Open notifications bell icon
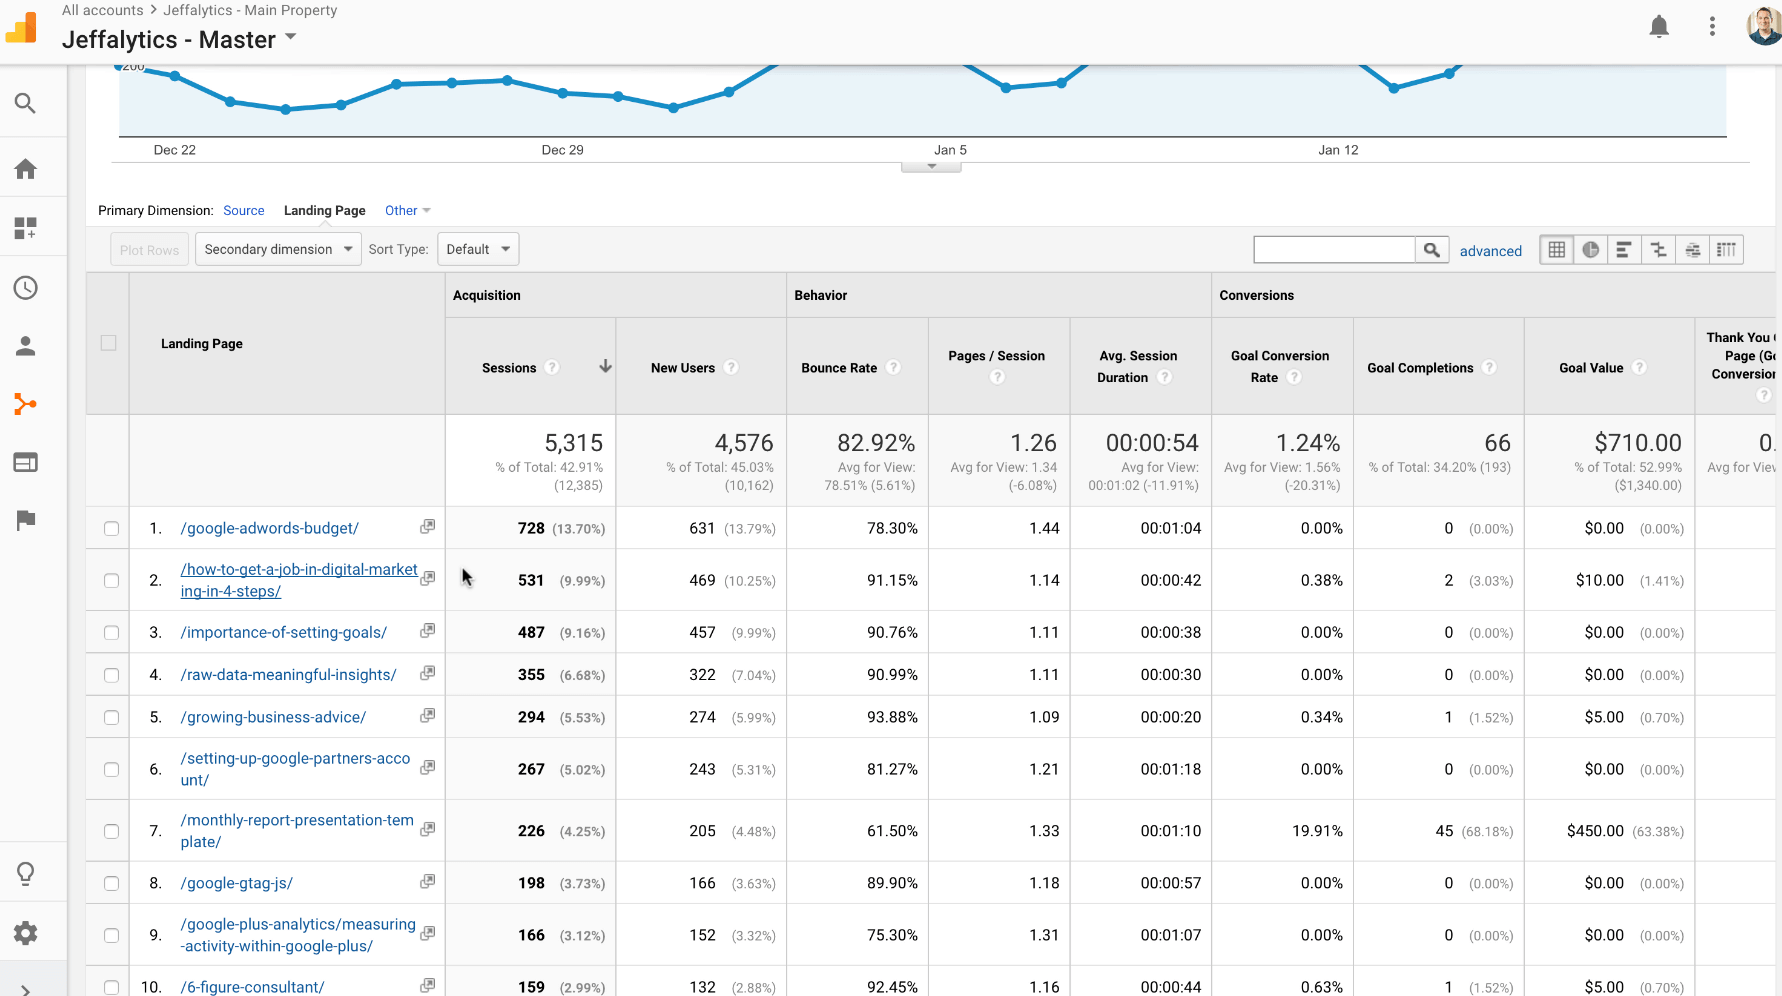 point(1659,27)
